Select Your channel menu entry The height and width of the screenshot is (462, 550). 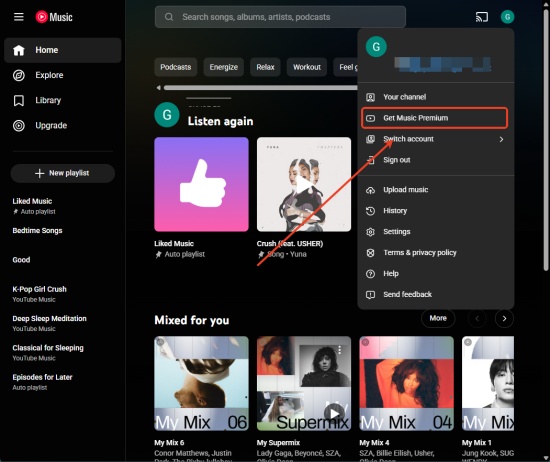coord(436,97)
